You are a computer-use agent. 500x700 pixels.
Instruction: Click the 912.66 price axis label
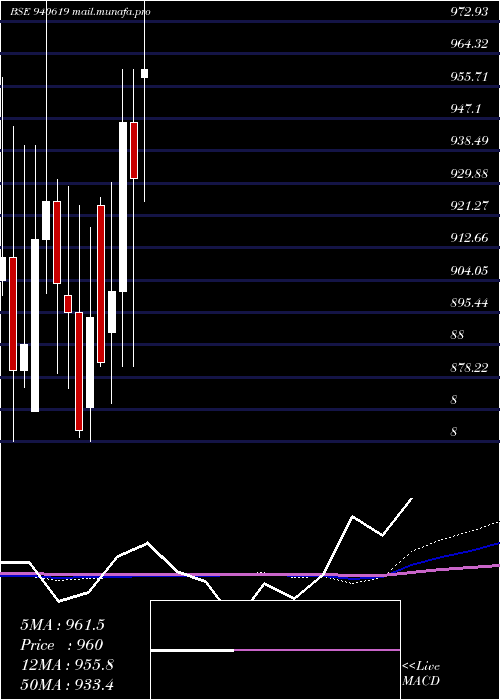click(x=469, y=238)
